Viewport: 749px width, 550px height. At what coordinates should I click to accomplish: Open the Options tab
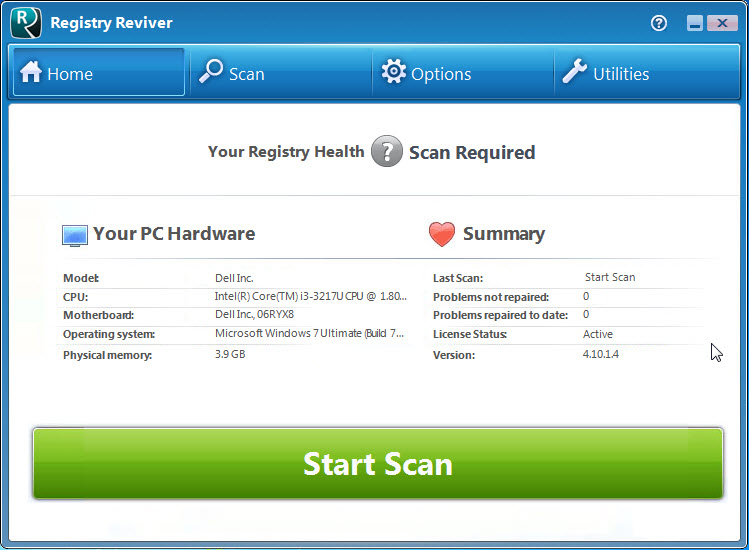463,72
